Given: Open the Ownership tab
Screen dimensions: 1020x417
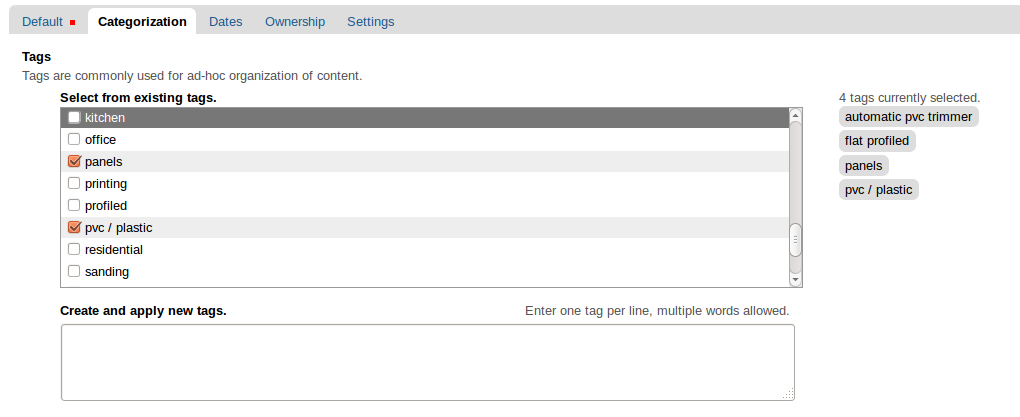Looking at the screenshot, I should coord(295,21).
